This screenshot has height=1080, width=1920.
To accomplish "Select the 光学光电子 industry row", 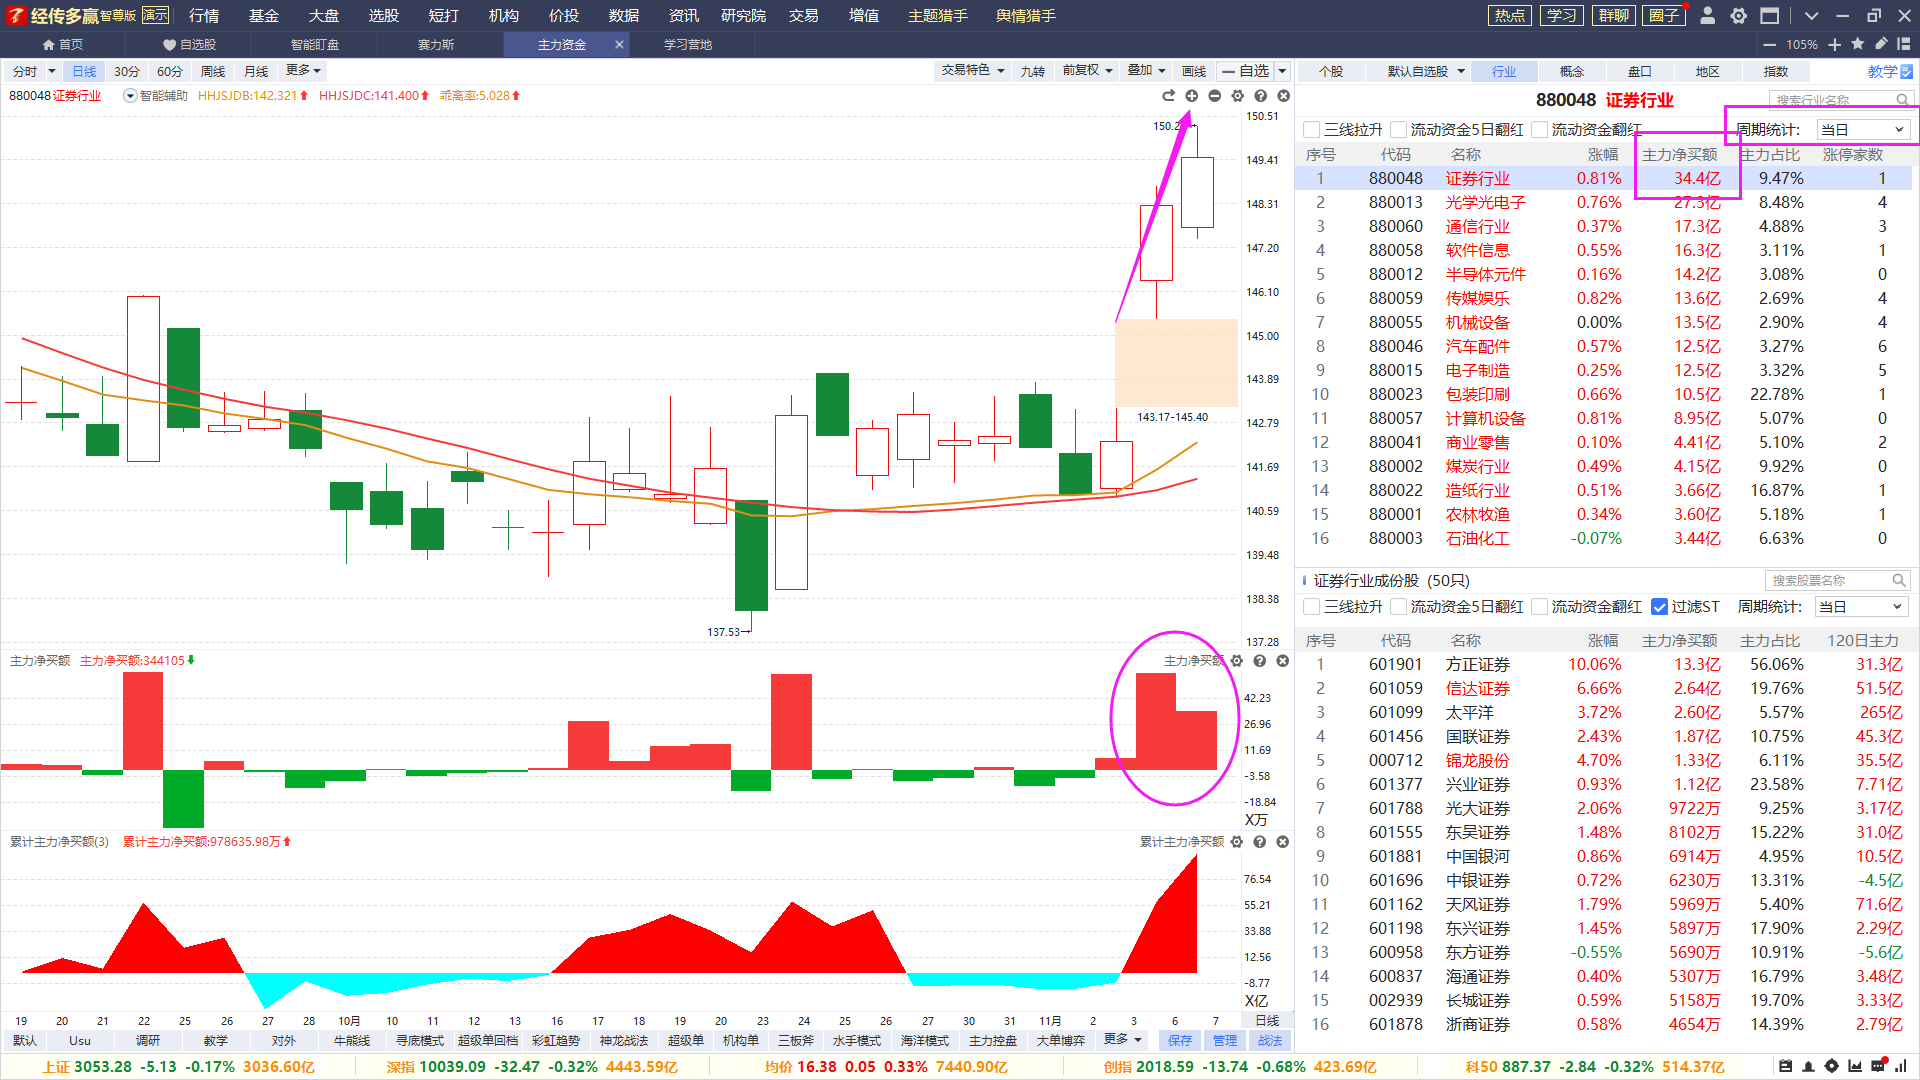I will [1603, 203].
